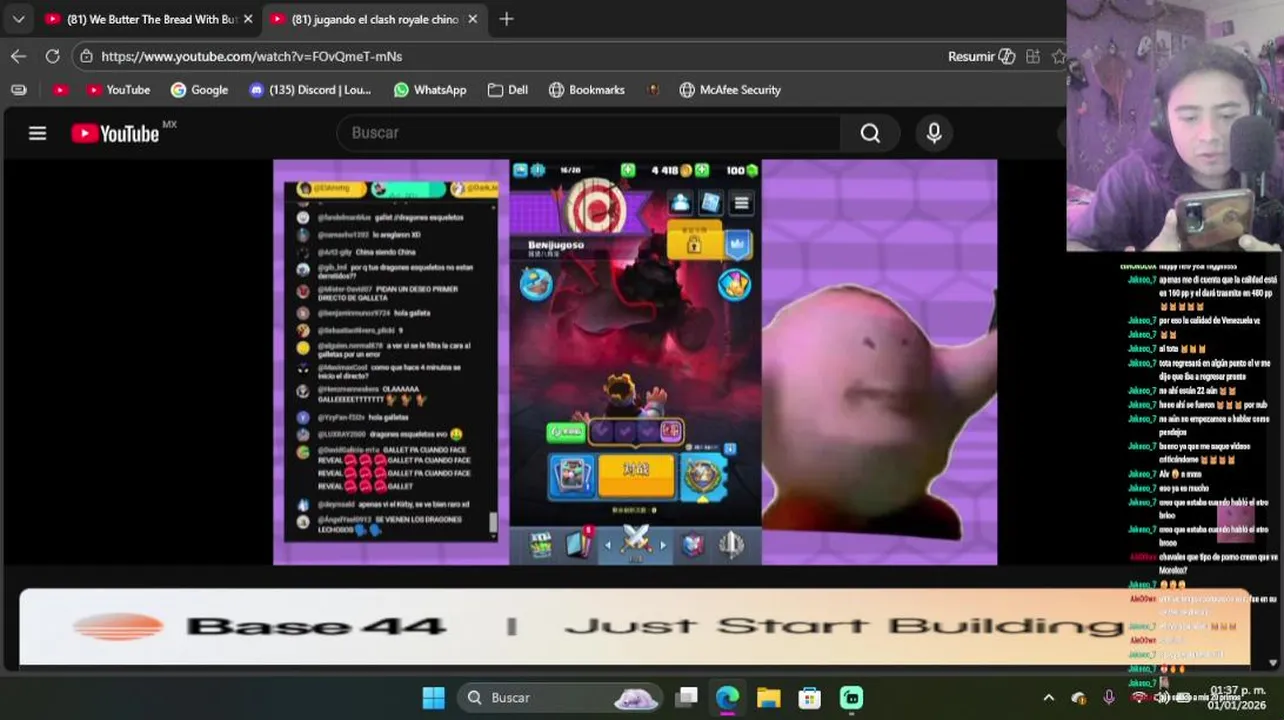The width and height of the screenshot is (1284, 720).
Task: Open Microsoft Store from the taskbar
Action: (x=810, y=697)
